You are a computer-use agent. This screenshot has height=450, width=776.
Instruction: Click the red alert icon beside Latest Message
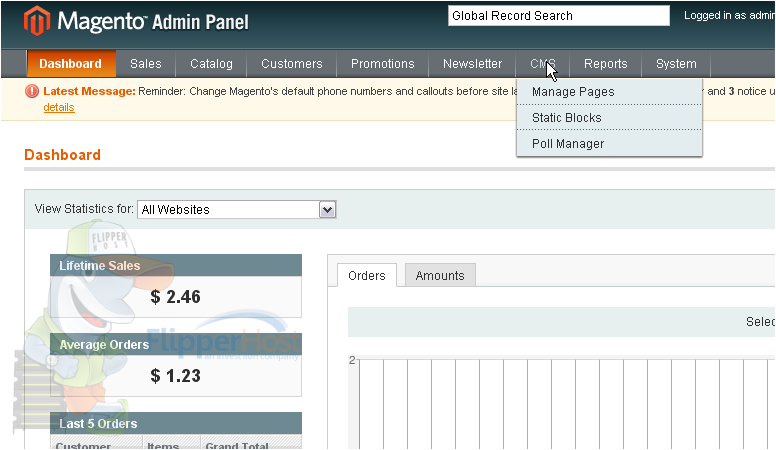(32, 91)
